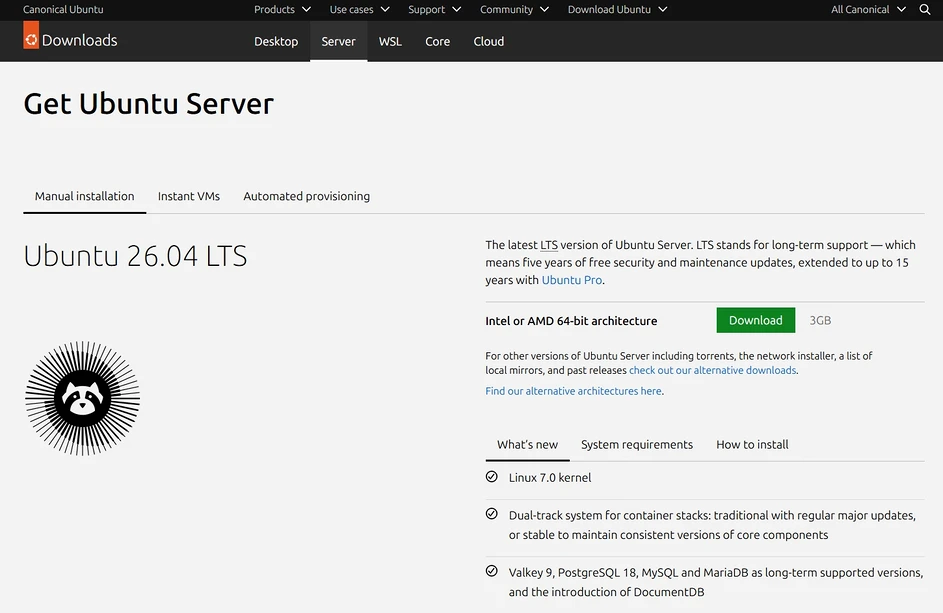The height and width of the screenshot is (613, 943).
Task: Click the 3GB file size text
Action: pos(820,320)
